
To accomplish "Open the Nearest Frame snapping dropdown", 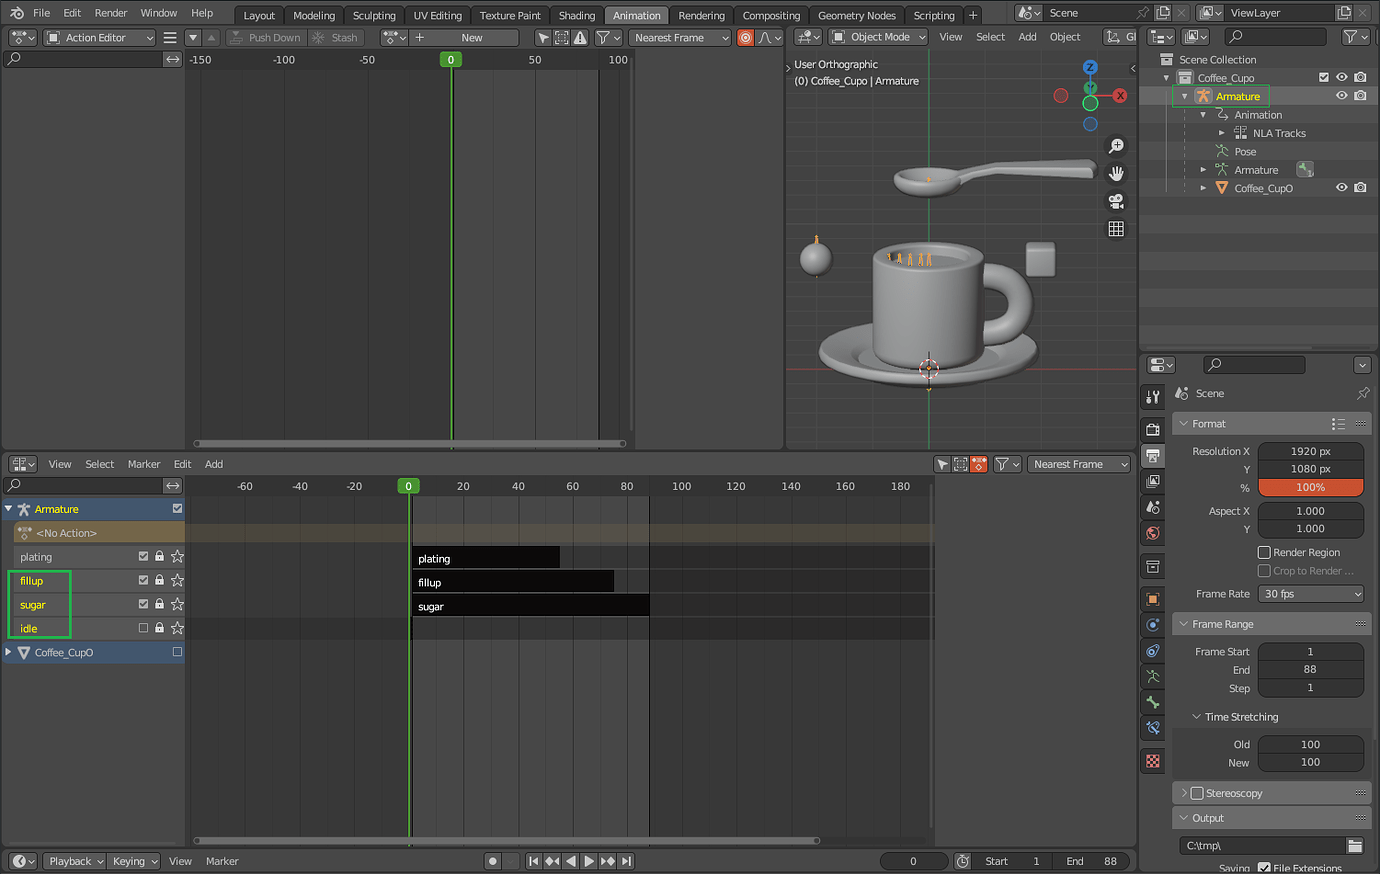I will pyautogui.click(x=1079, y=463).
